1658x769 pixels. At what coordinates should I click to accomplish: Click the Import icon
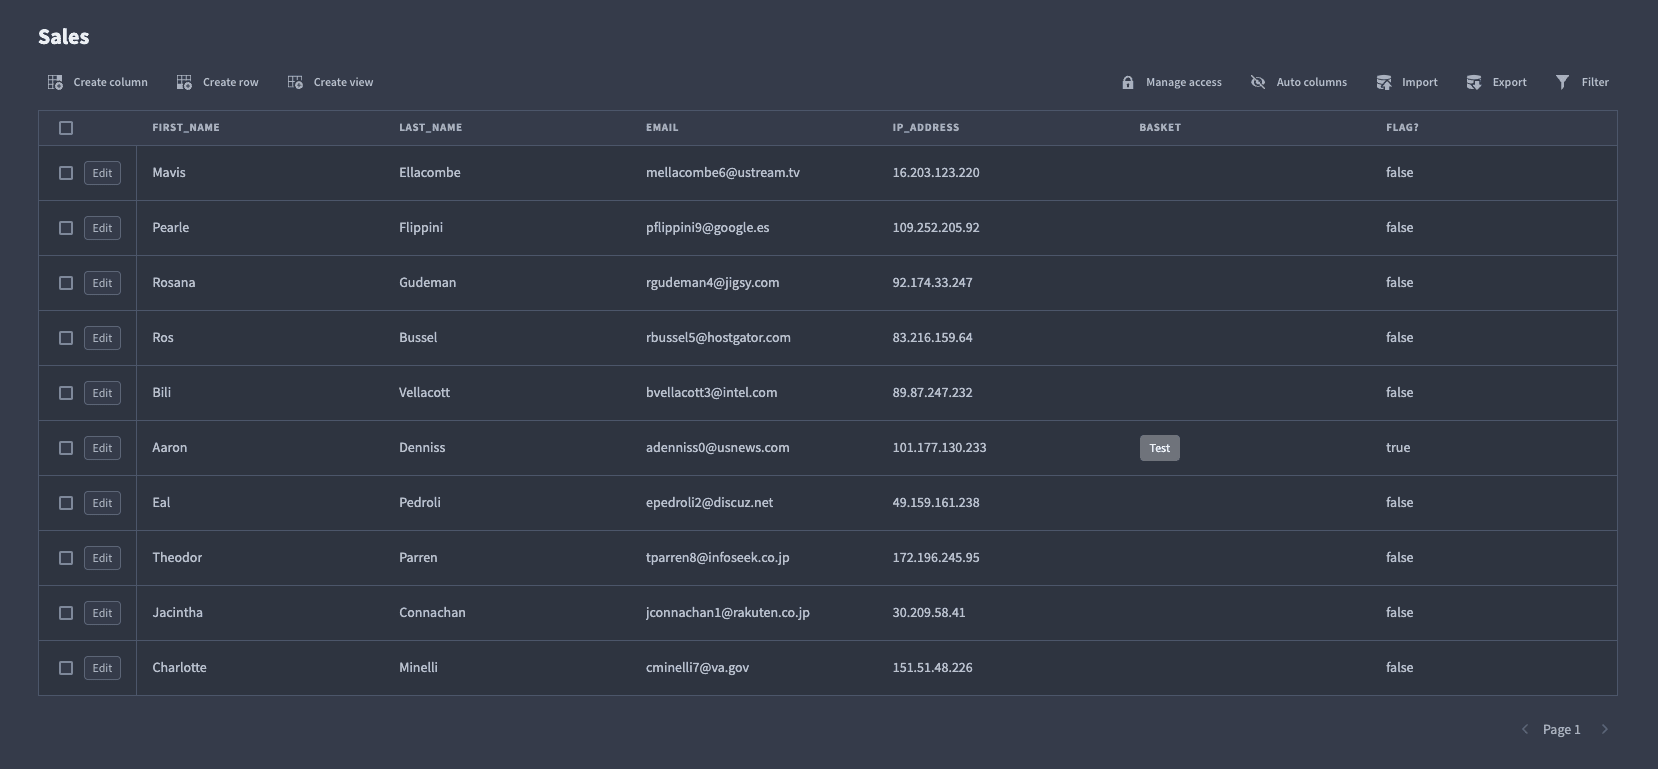pyautogui.click(x=1384, y=82)
